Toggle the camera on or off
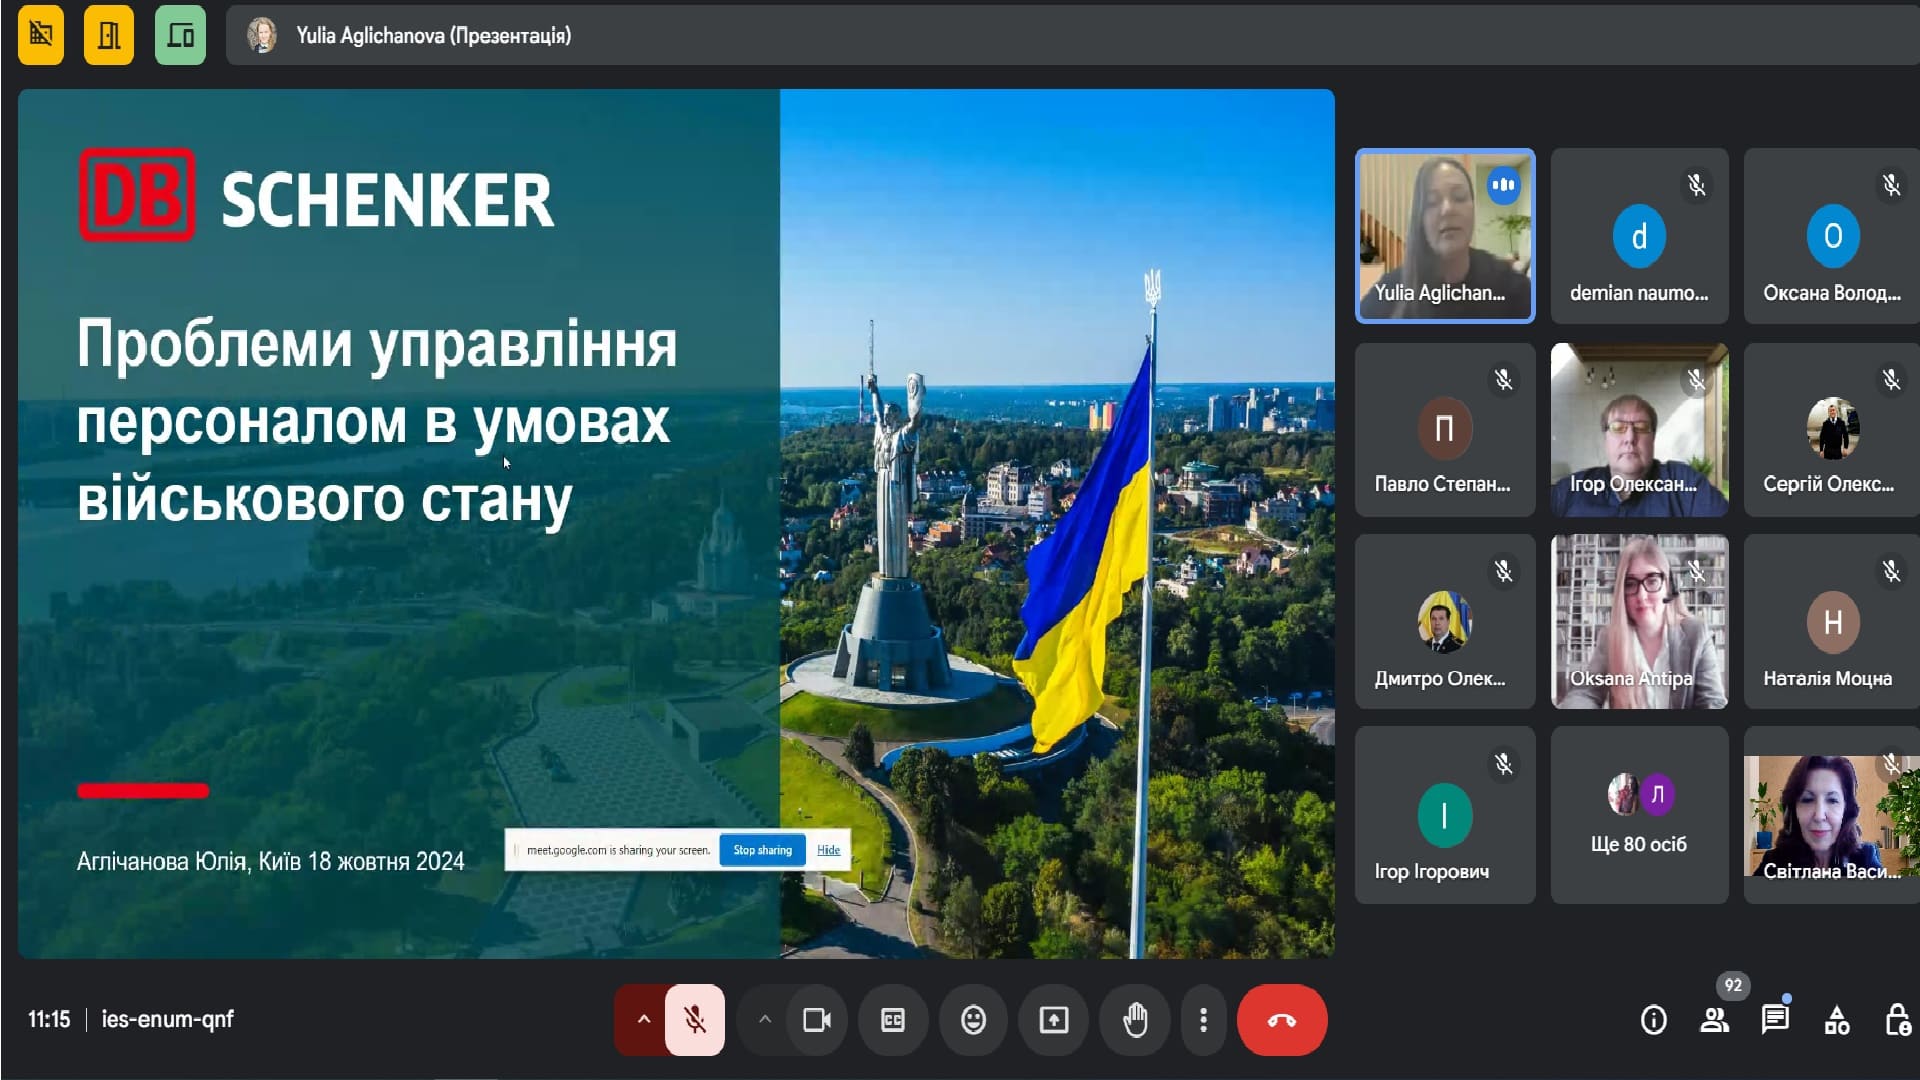Viewport: 1920px width, 1080px height. (817, 1020)
